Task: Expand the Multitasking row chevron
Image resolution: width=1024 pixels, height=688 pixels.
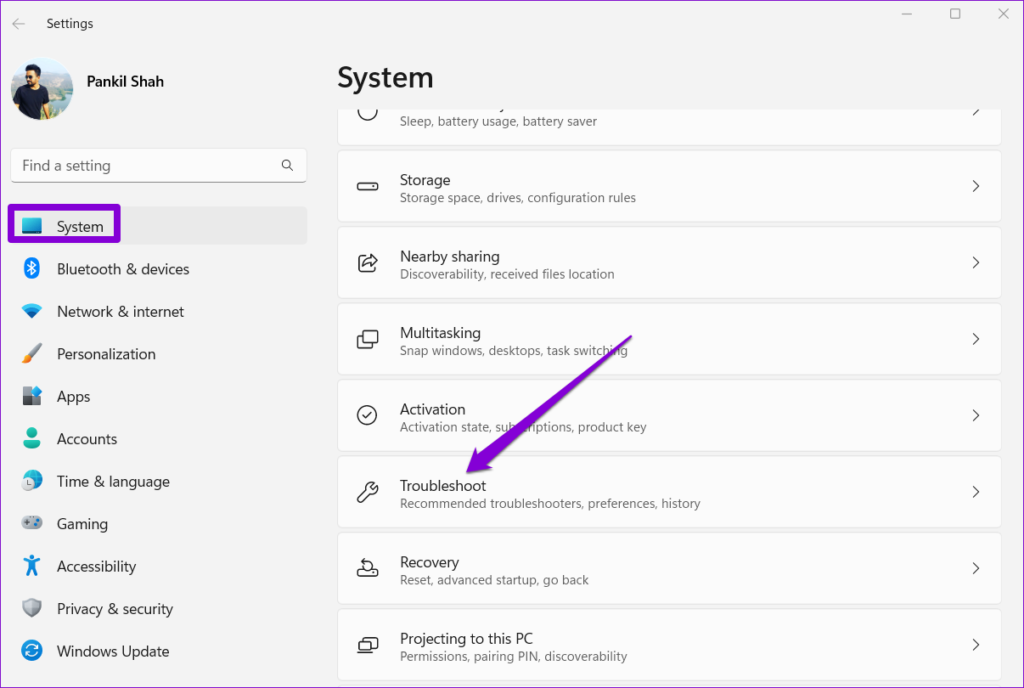Action: point(976,339)
